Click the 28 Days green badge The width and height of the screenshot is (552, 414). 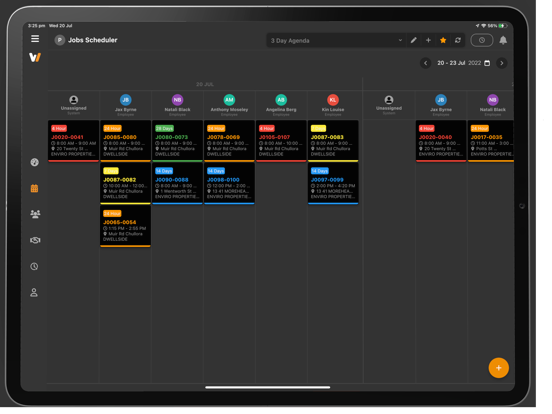pos(164,128)
